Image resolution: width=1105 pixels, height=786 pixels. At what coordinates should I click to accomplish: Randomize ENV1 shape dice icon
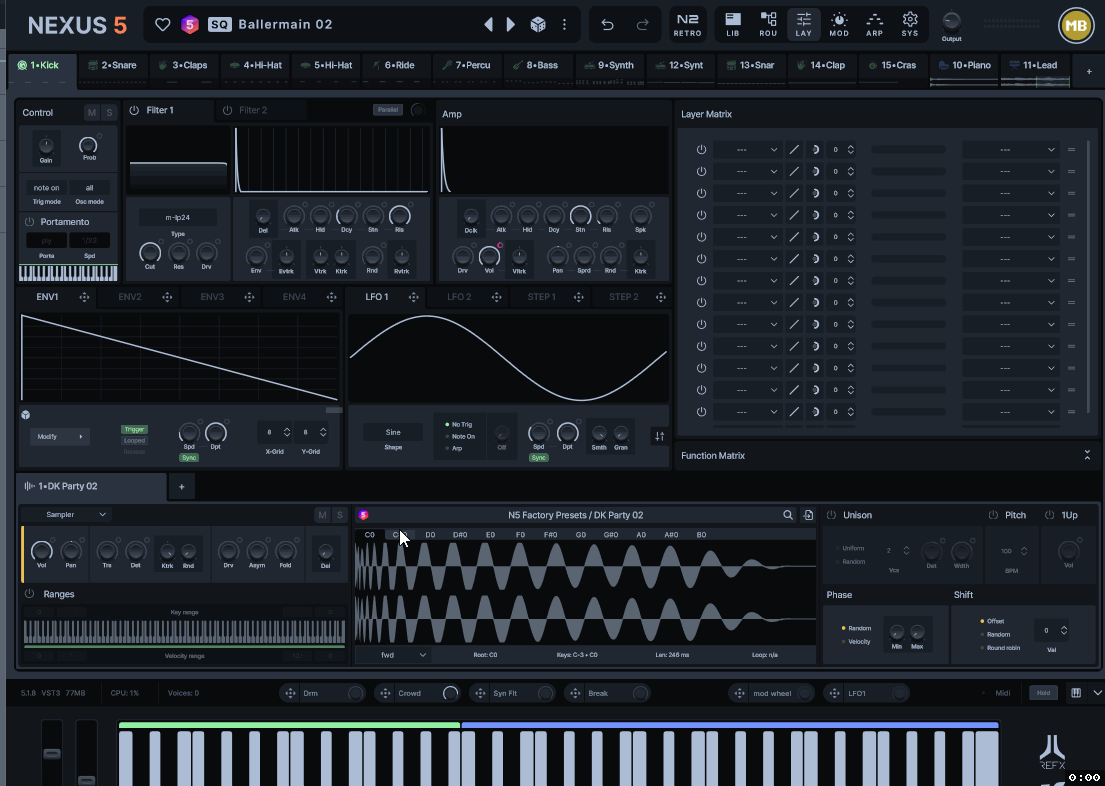pyautogui.click(x=26, y=415)
